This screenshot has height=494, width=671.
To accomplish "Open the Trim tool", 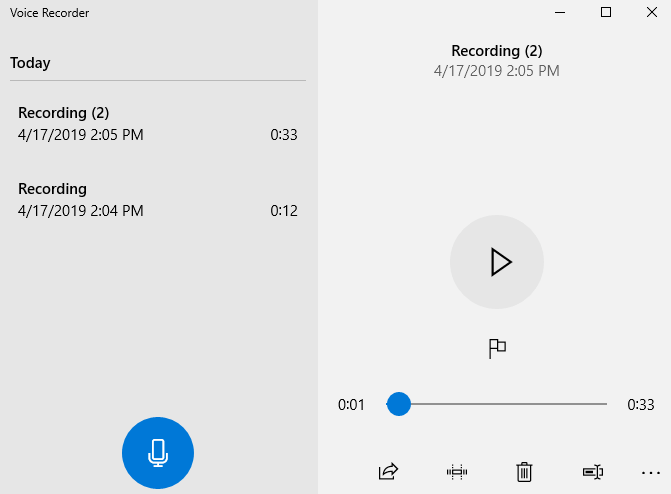I will (457, 471).
